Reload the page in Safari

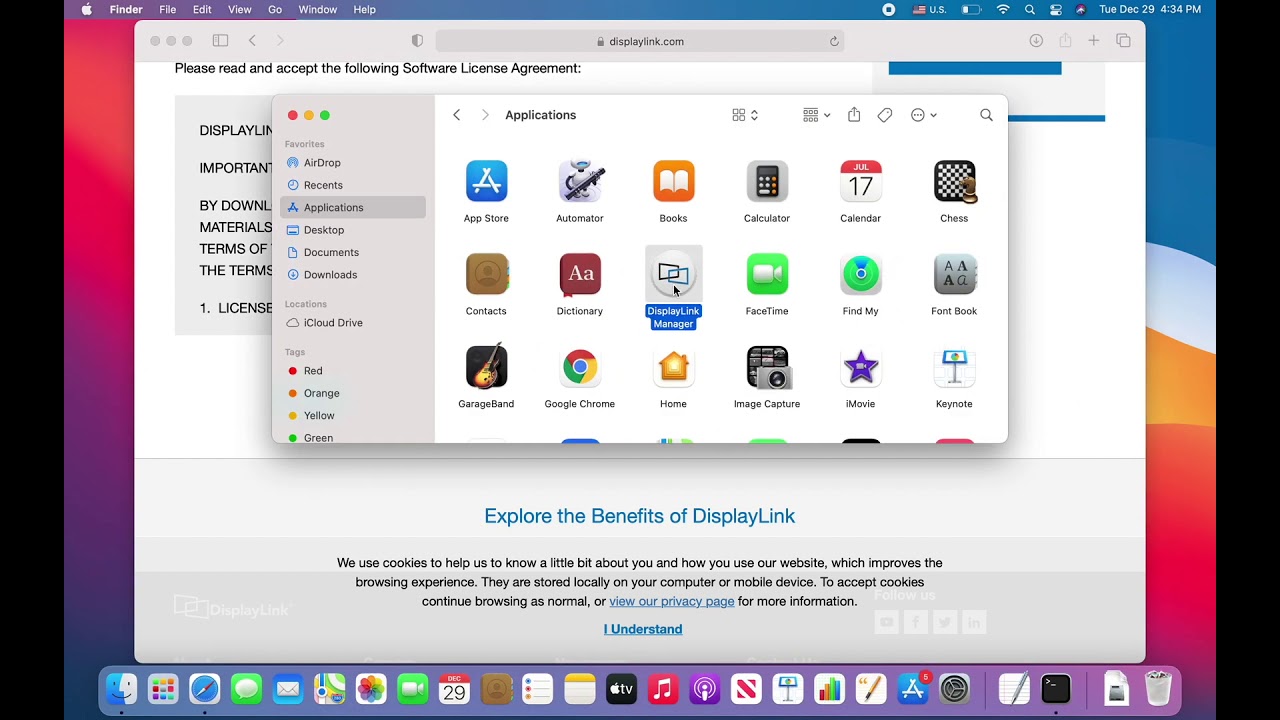click(x=834, y=41)
